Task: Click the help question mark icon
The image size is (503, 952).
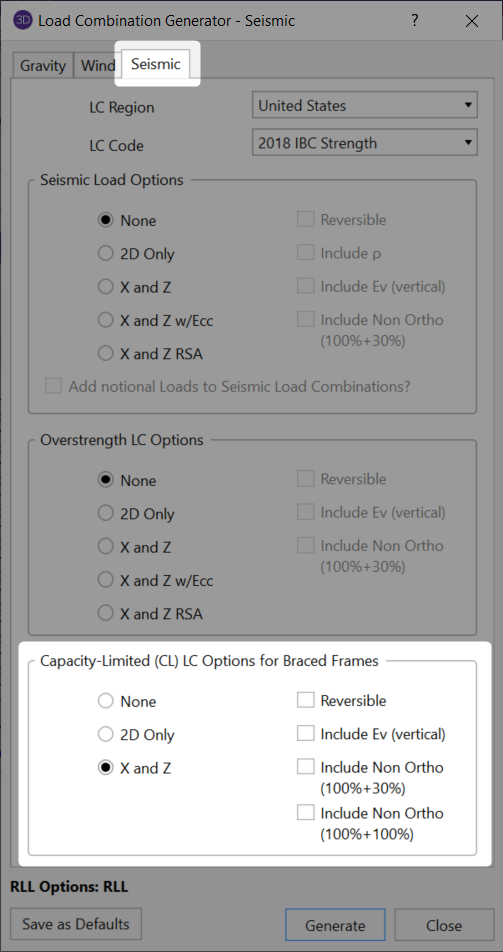Action: 414,20
